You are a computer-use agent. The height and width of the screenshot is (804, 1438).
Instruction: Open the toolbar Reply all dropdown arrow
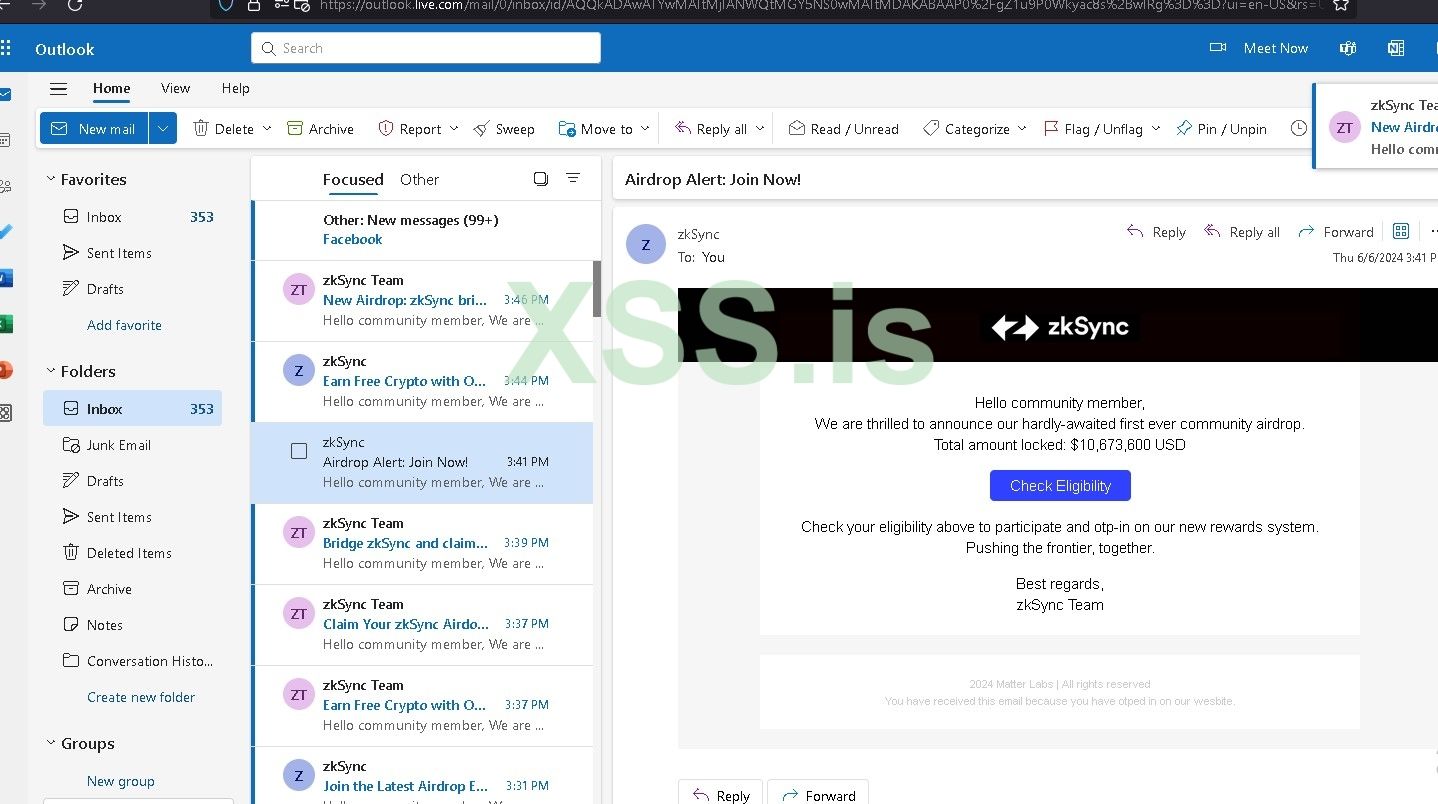760,128
